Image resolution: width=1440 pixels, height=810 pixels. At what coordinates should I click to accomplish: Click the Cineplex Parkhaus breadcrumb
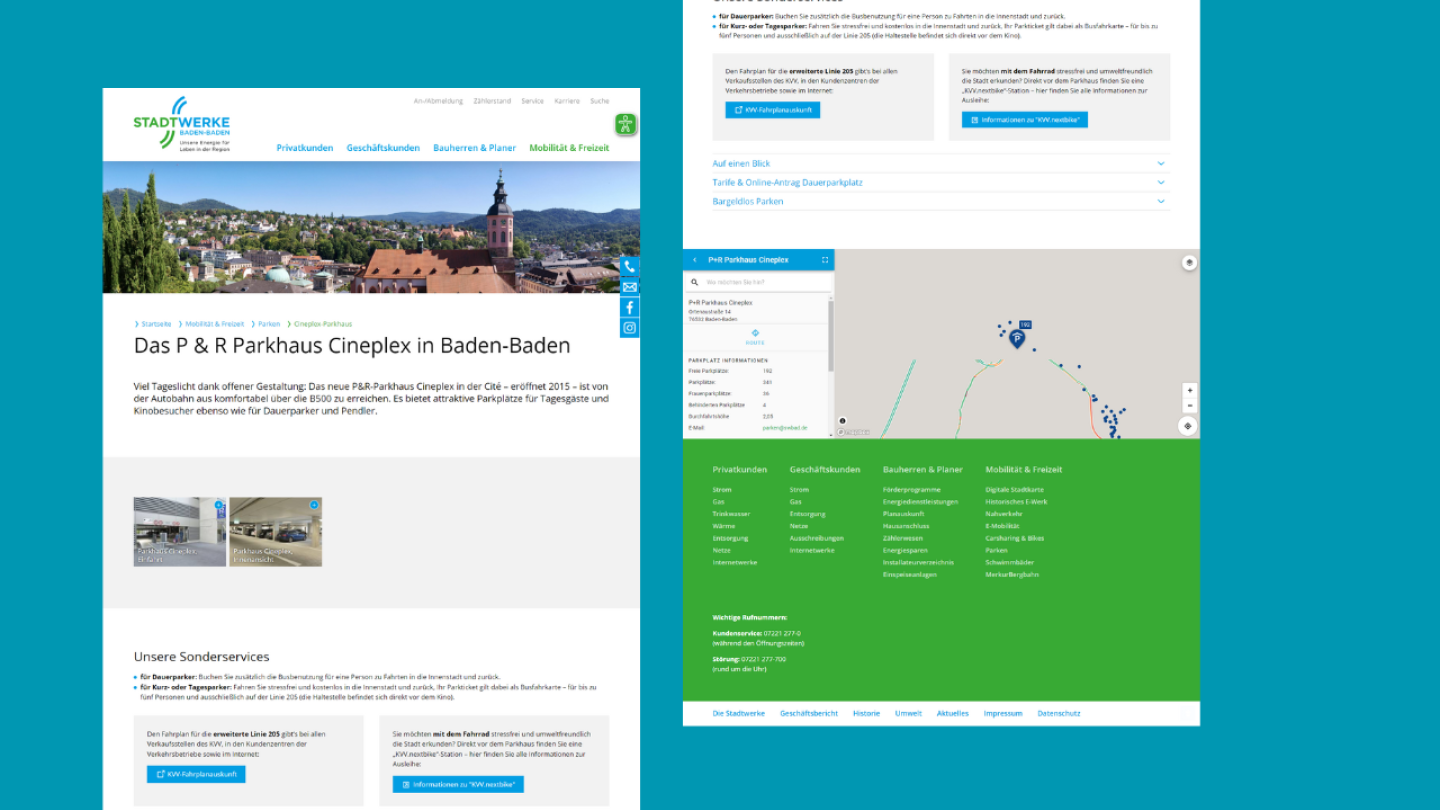point(323,324)
